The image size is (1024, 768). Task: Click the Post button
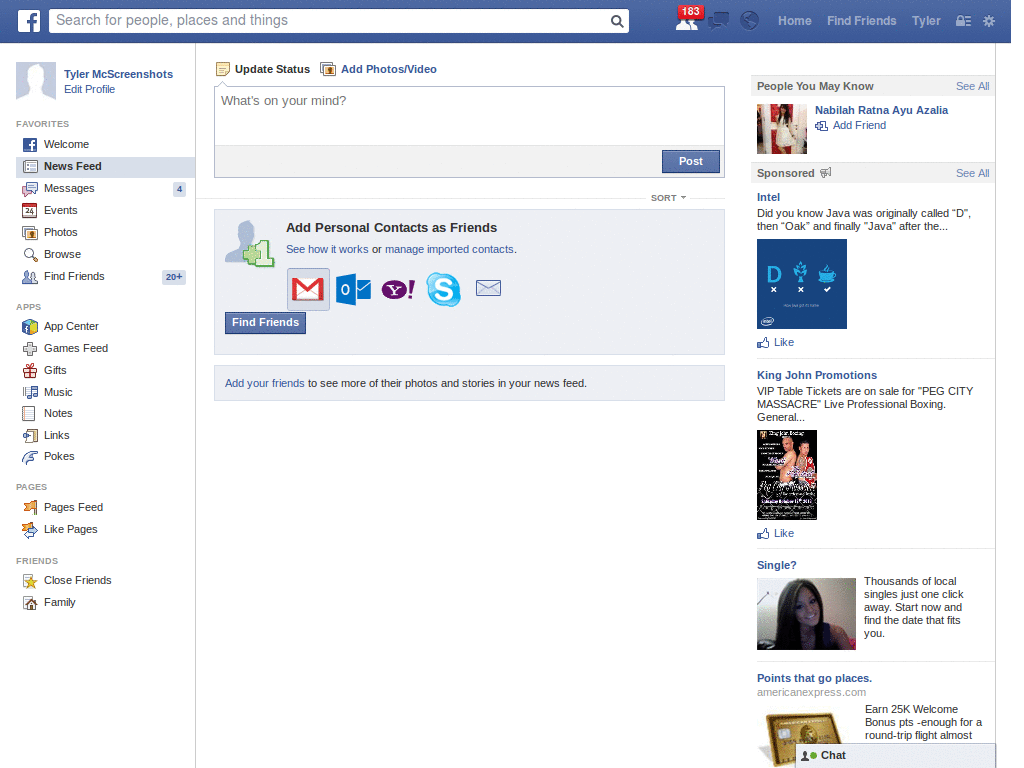[690, 161]
